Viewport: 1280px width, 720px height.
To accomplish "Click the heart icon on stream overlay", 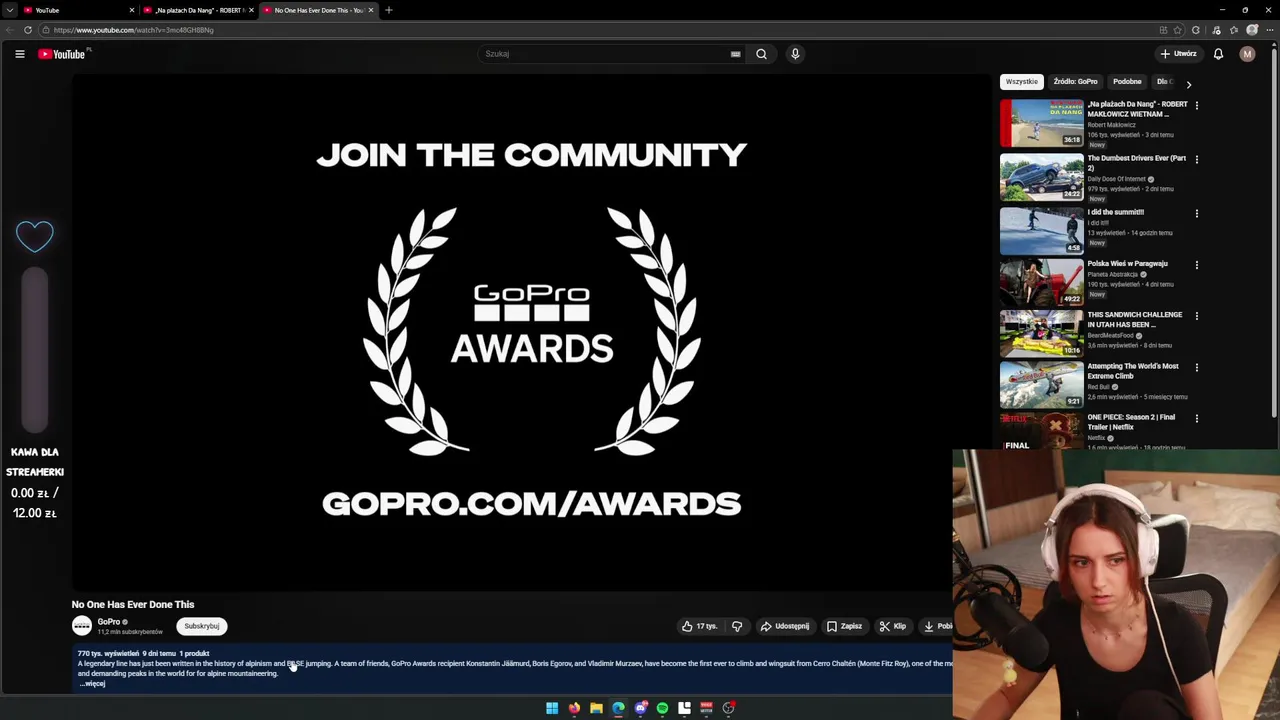I will coord(35,236).
